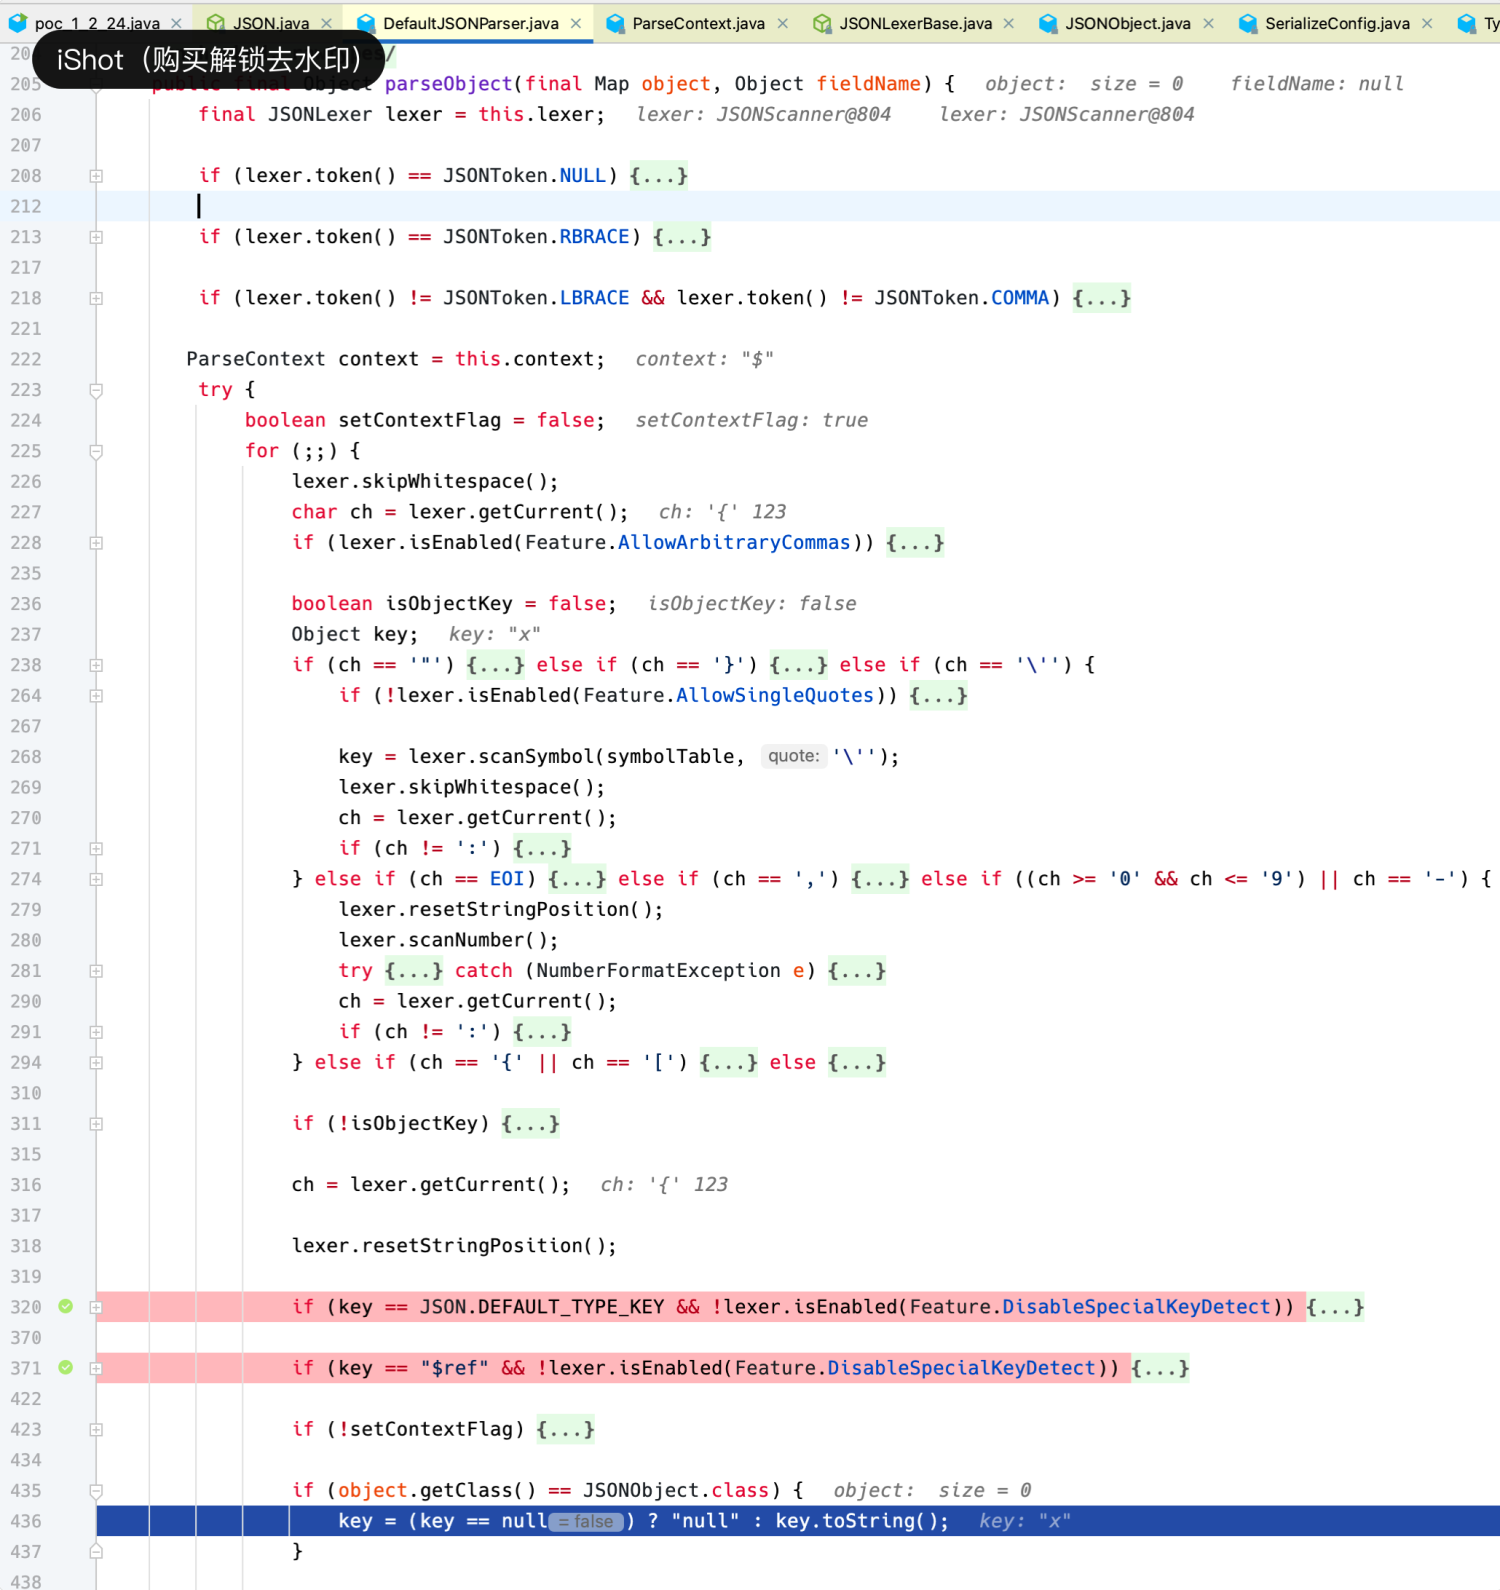Click the parseObject method name
The image size is (1500, 1590).
point(448,84)
